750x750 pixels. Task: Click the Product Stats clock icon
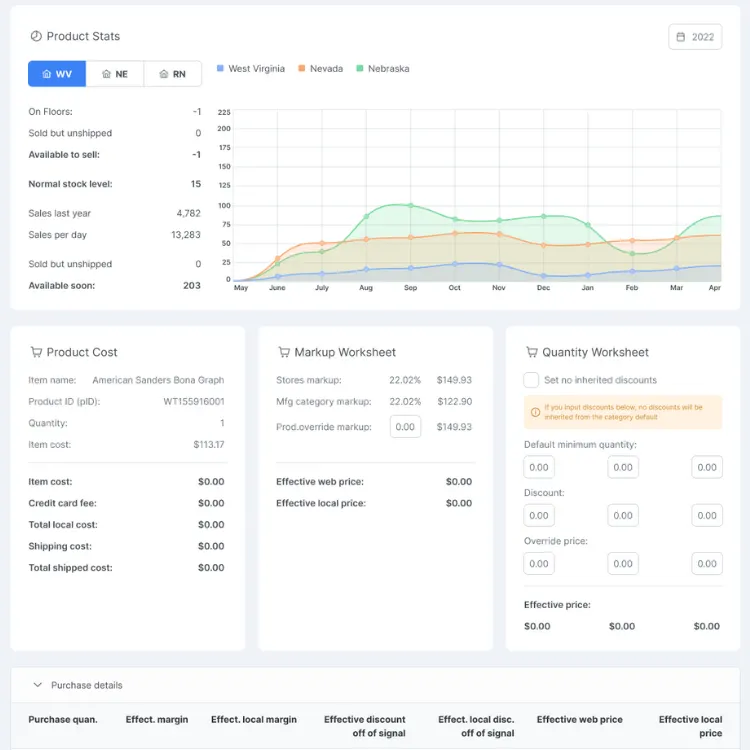point(36,36)
